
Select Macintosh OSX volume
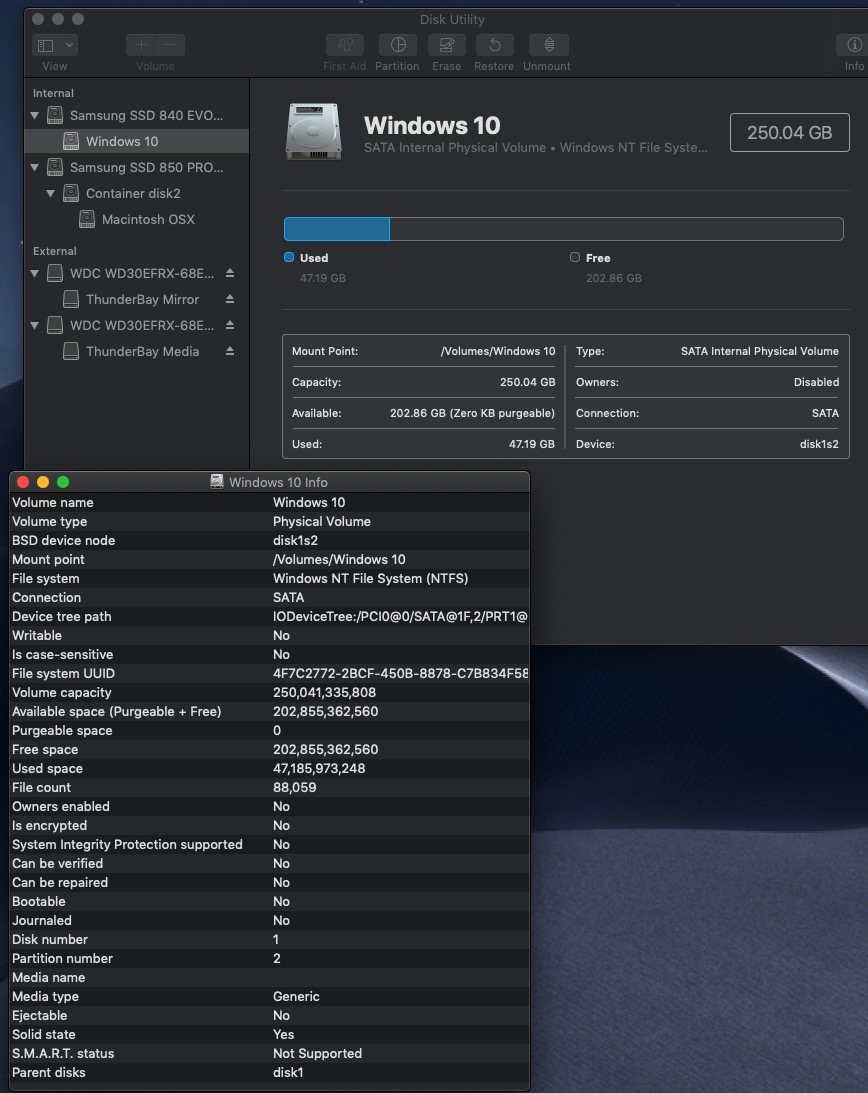(x=137, y=220)
